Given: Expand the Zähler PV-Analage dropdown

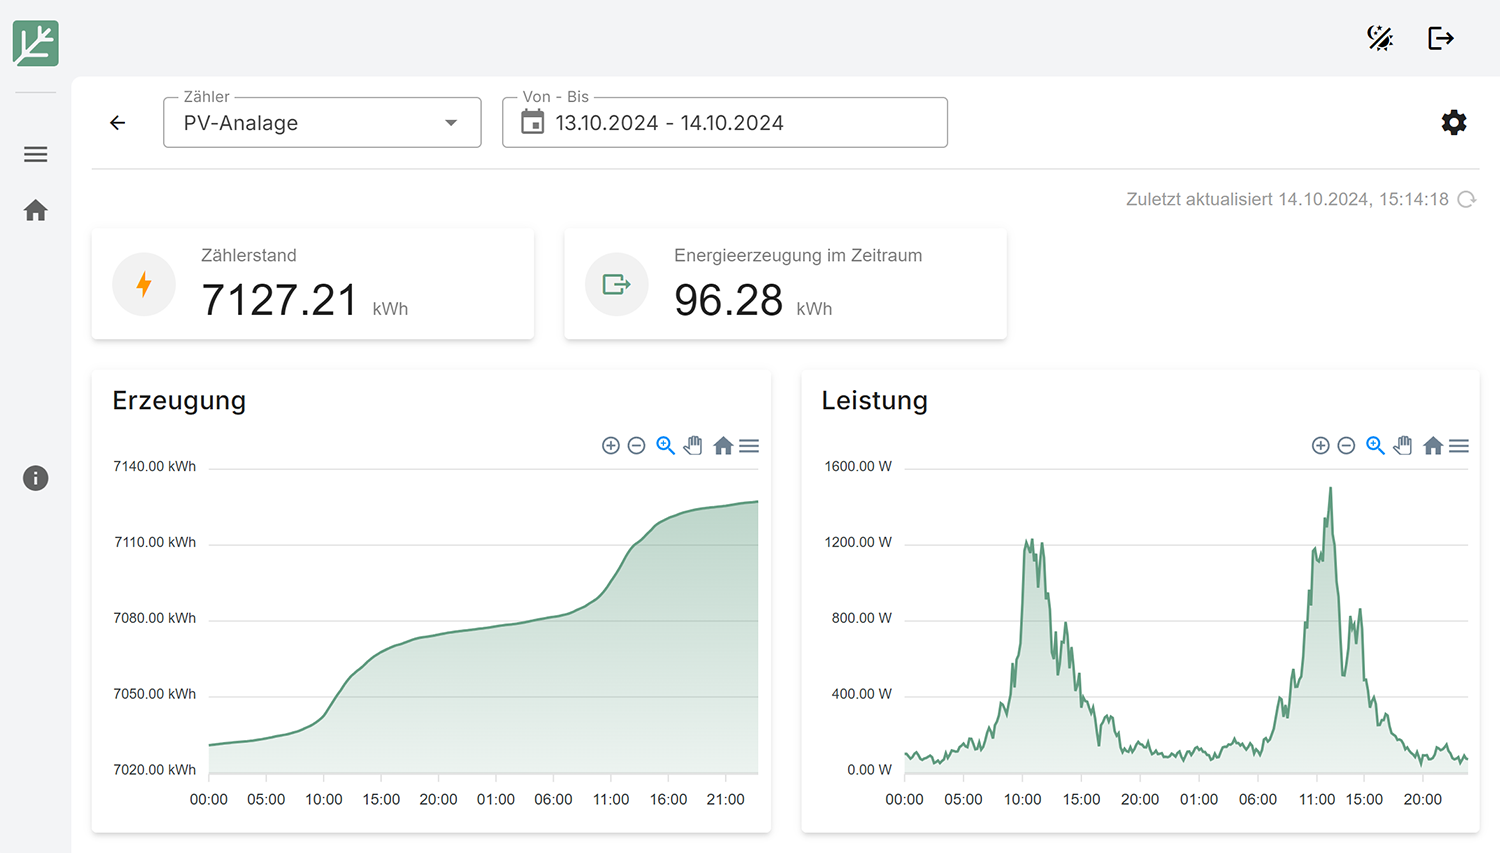Looking at the screenshot, I should (322, 123).
